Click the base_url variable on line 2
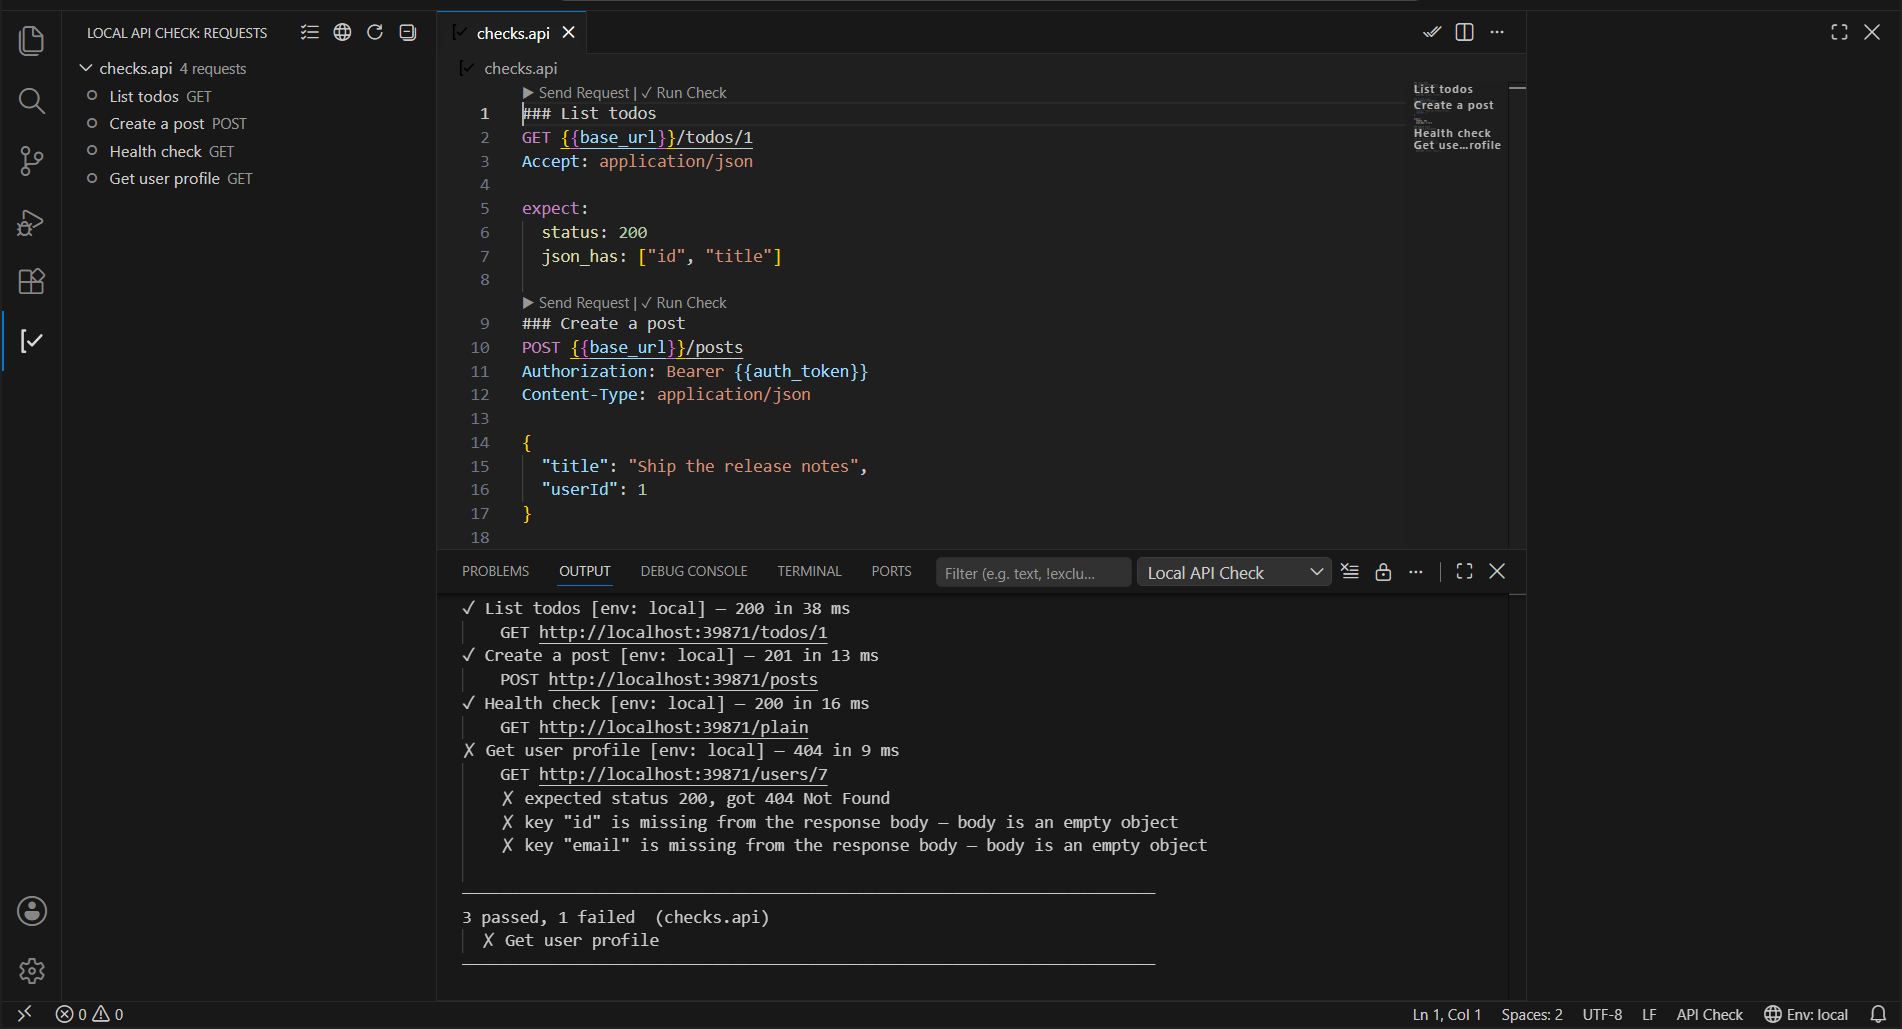The width and height of the screenshot is (1902, 1029). click(618, 138)
